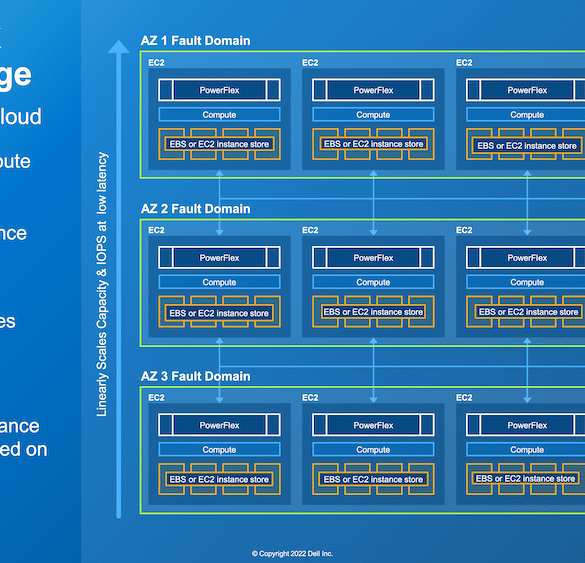Click the third "EC2" label in AZ 3

464,398
